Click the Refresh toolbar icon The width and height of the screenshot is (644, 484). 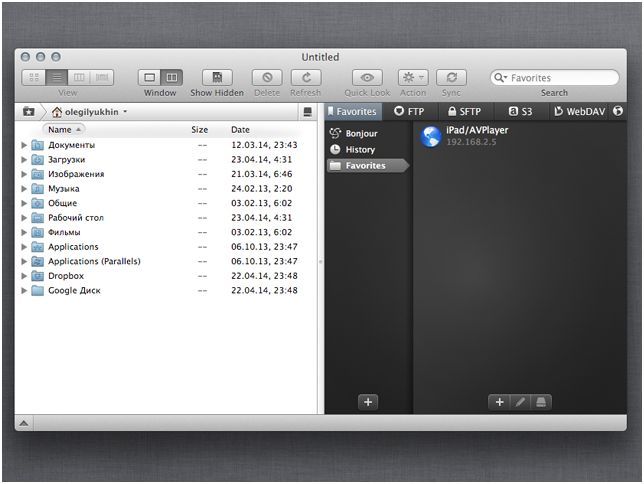click(x=305, y=77)
